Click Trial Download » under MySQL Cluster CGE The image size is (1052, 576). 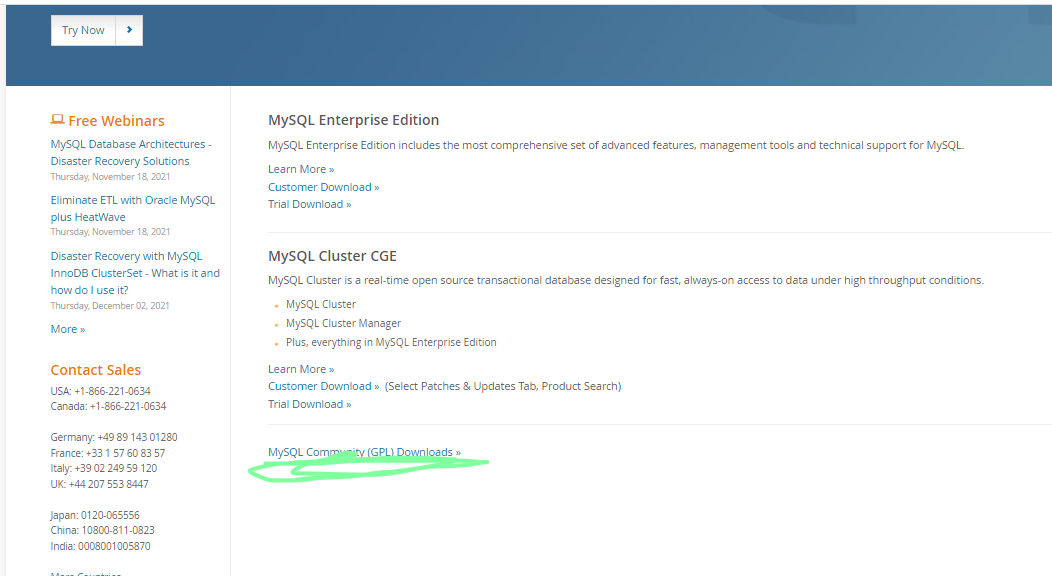tap(309, 404)
